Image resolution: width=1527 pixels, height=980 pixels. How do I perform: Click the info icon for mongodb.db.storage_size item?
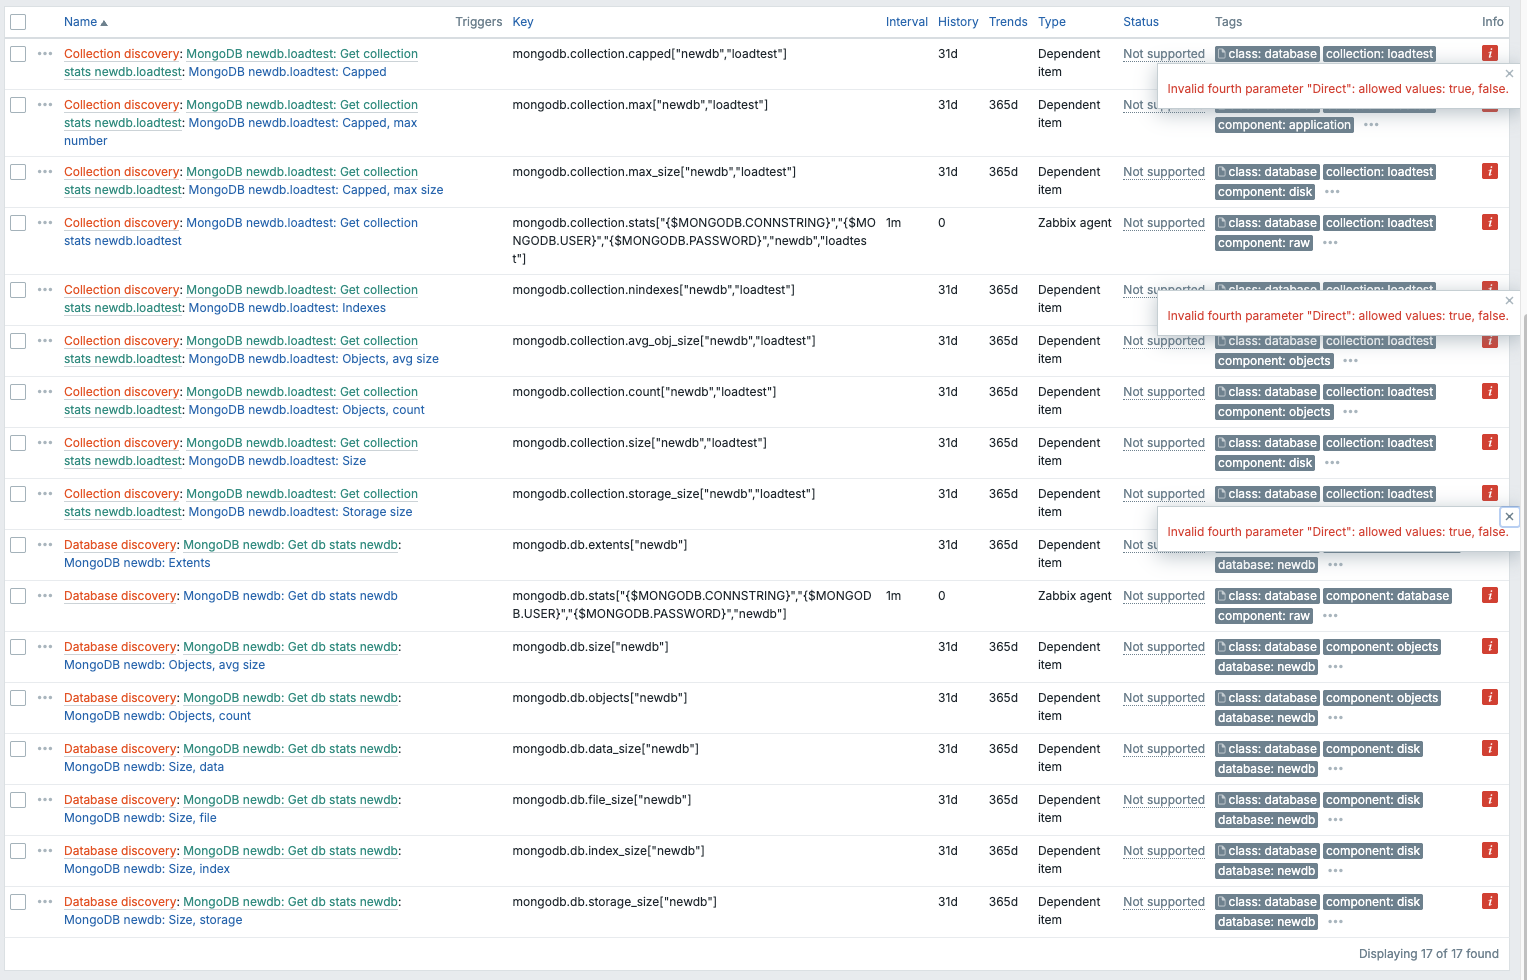coord(1489,902)
